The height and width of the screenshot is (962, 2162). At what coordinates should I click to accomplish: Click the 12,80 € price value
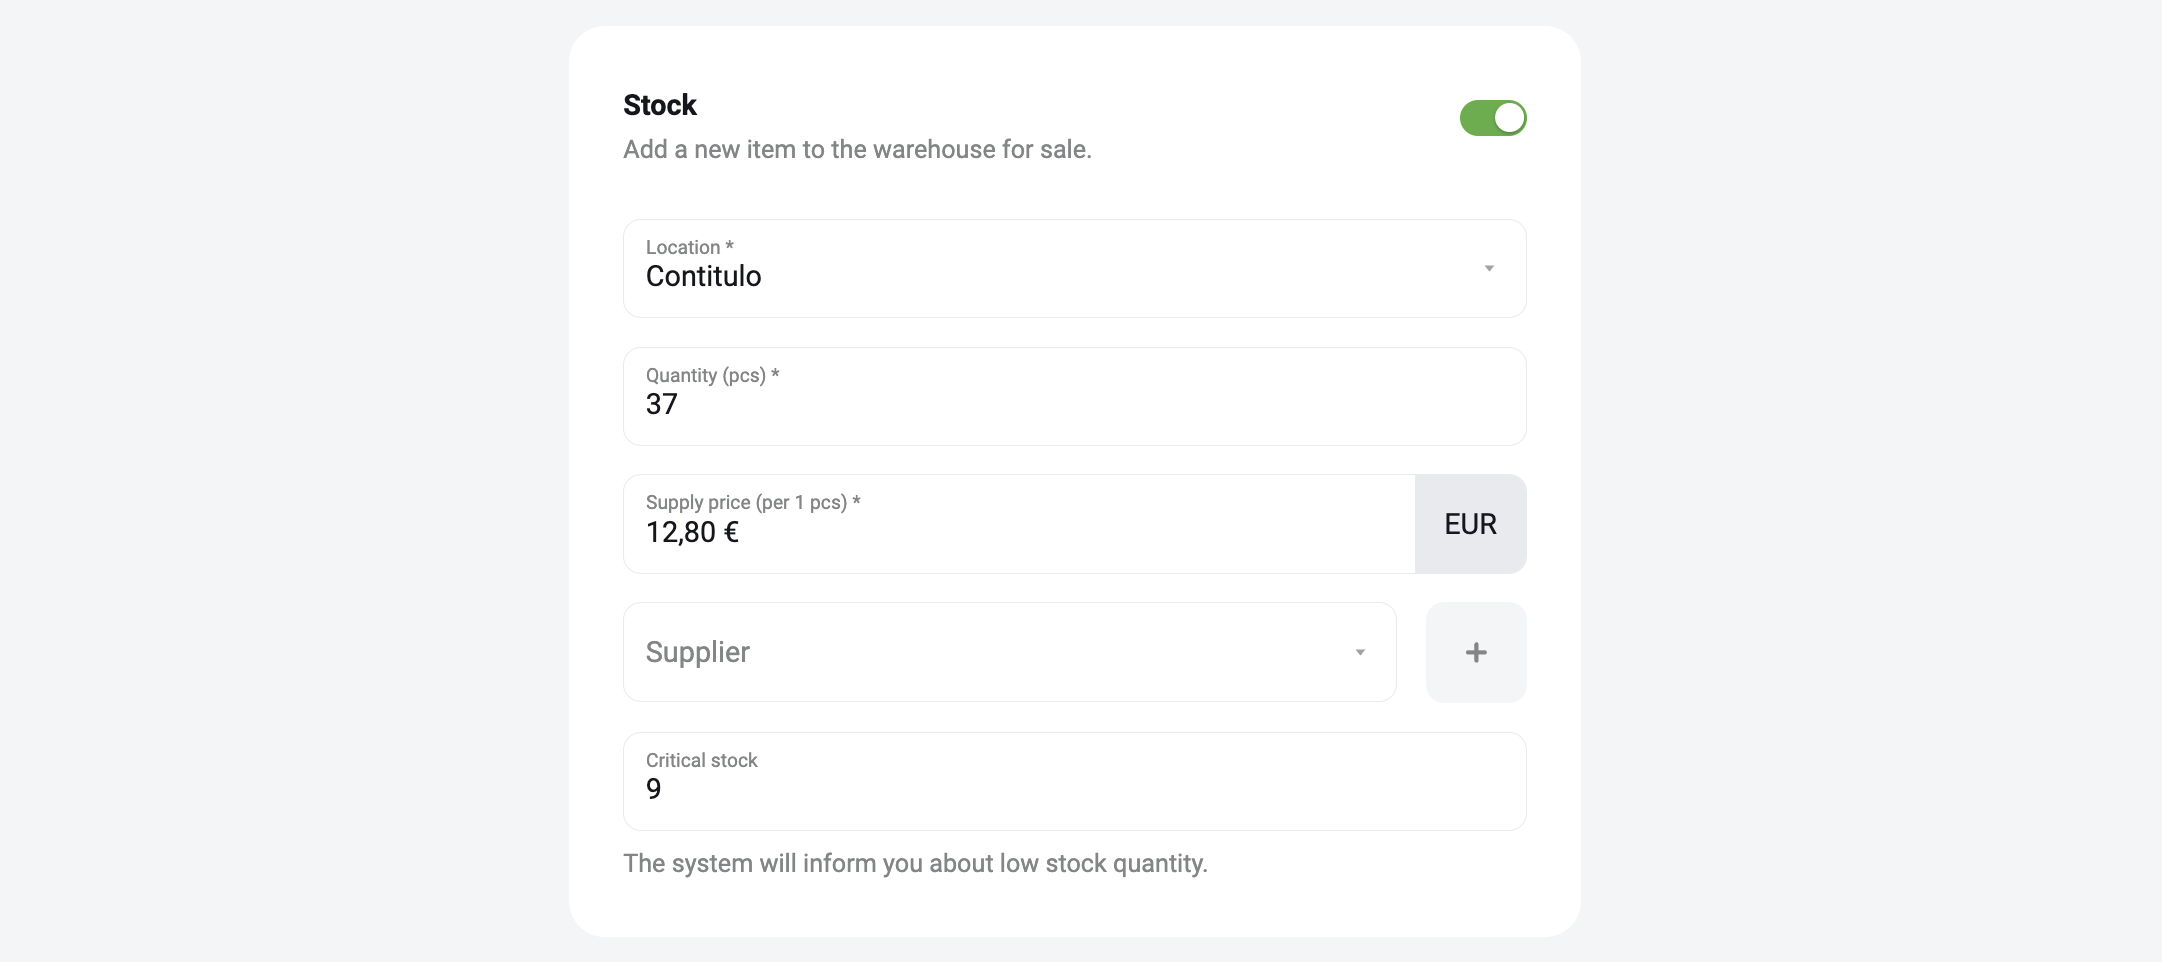point(692,532)
